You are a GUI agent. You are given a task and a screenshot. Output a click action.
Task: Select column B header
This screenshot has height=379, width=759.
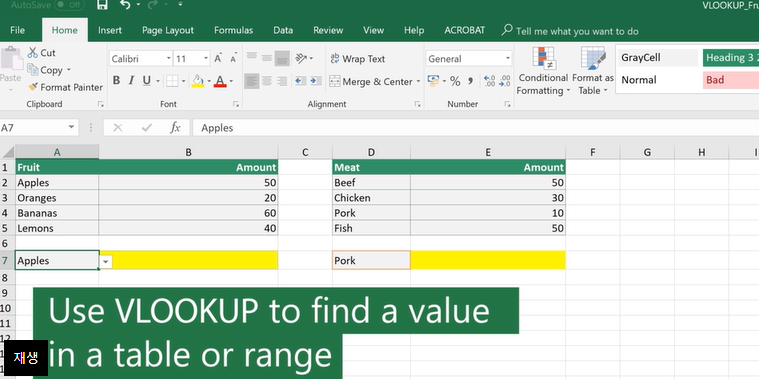pyautogui.click(x=188, y=152)
